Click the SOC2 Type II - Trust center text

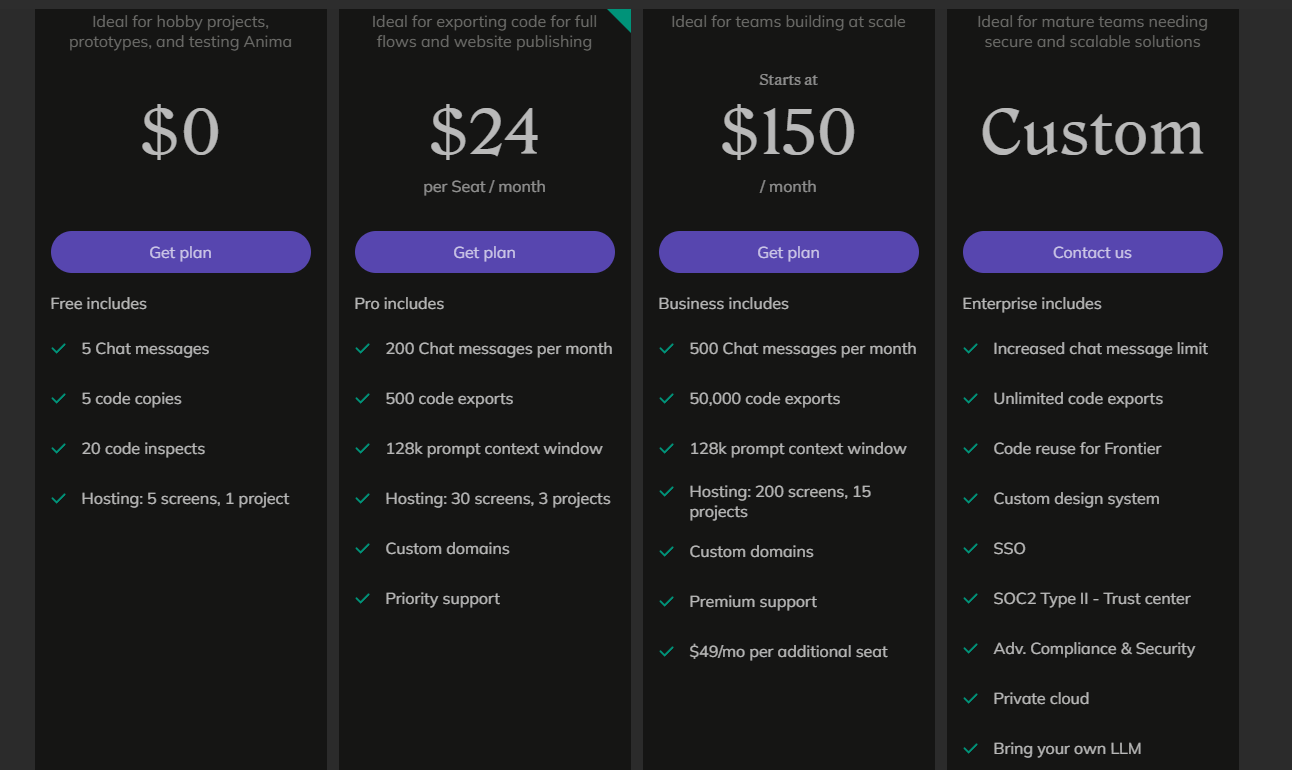(1092, 599)
